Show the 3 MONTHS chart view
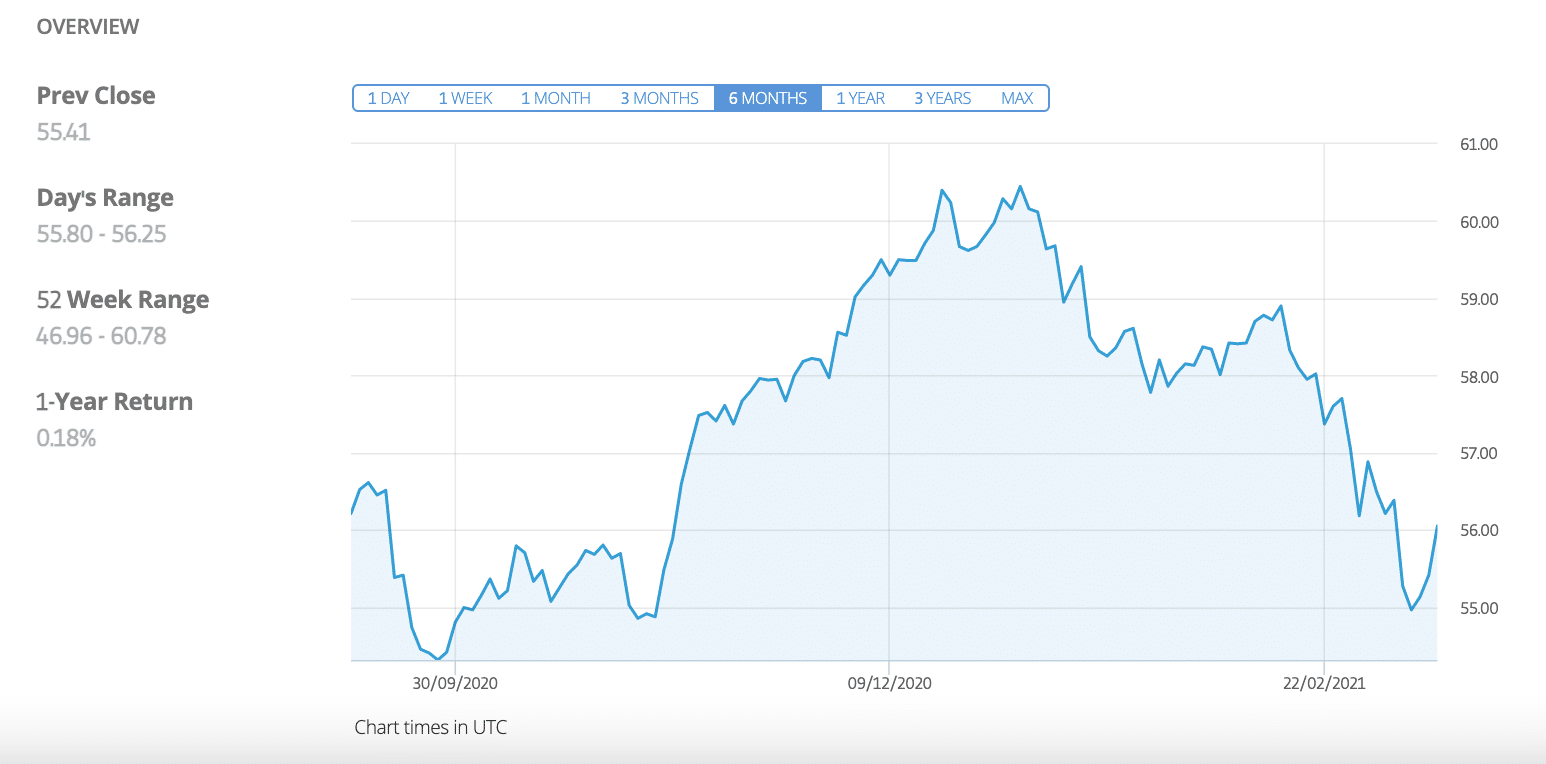The height and width of the screenshot is (764, 1546). 659,98
